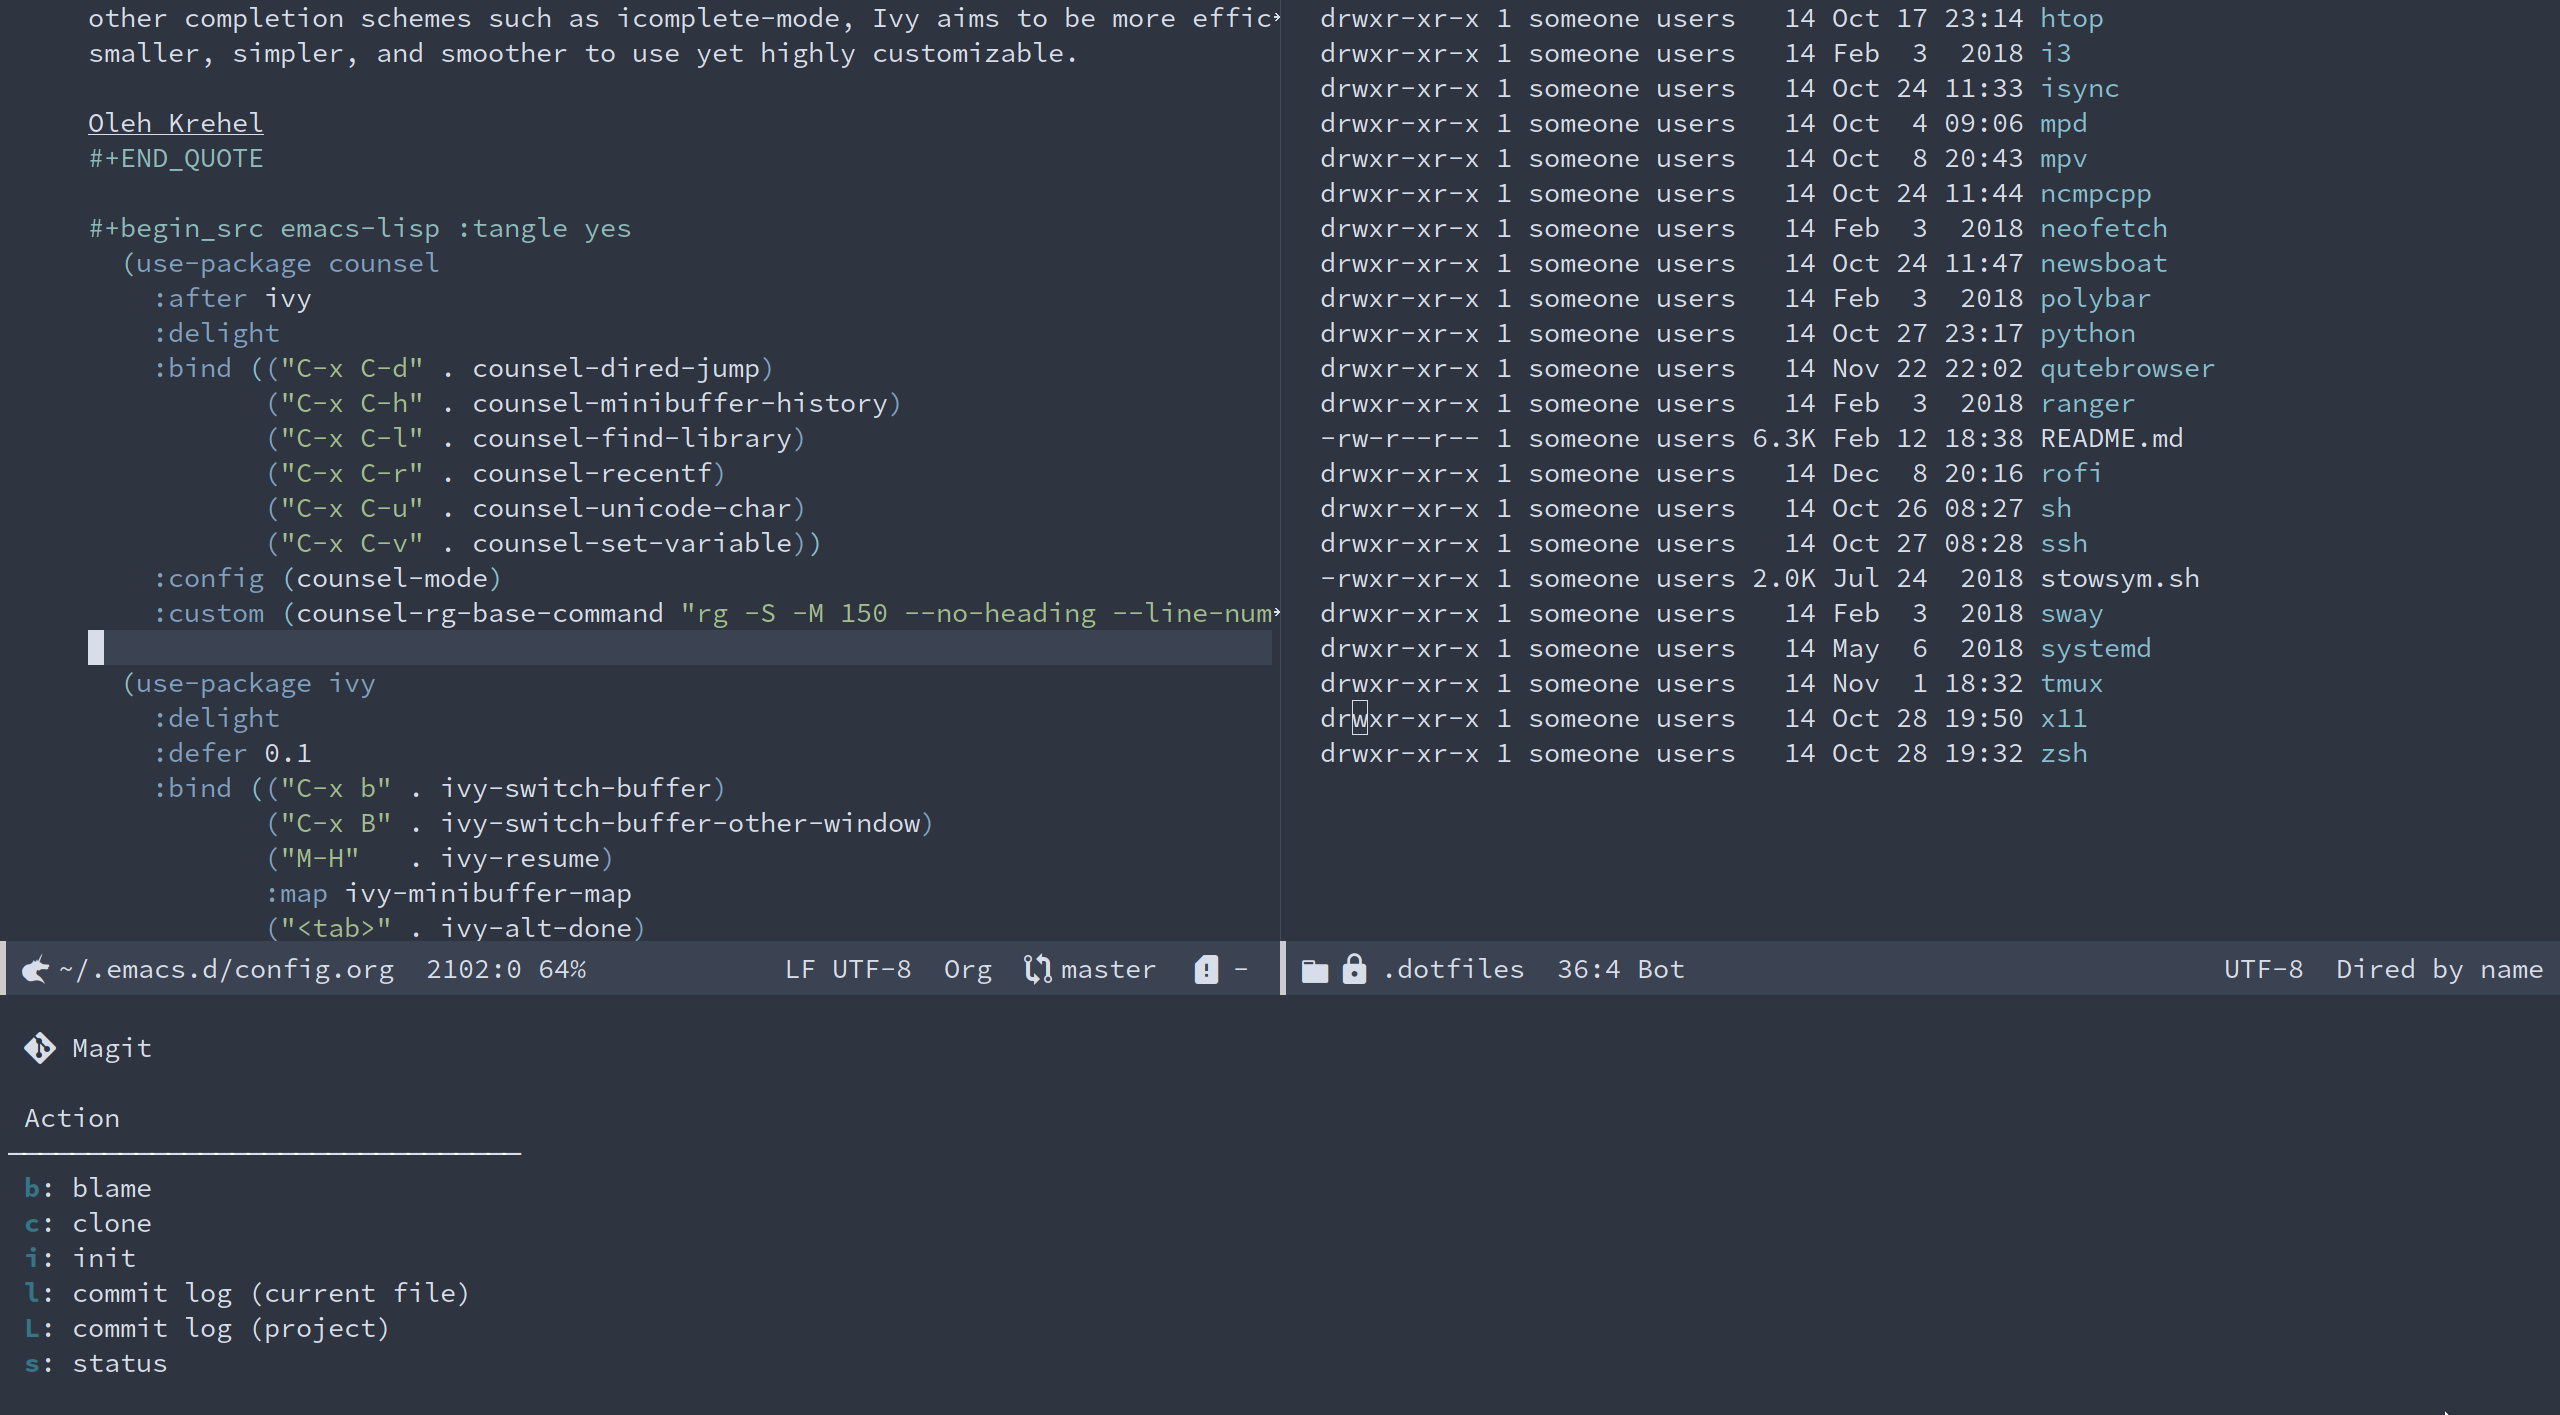Open the Oleh Krehel link

(x=175, y=123)
